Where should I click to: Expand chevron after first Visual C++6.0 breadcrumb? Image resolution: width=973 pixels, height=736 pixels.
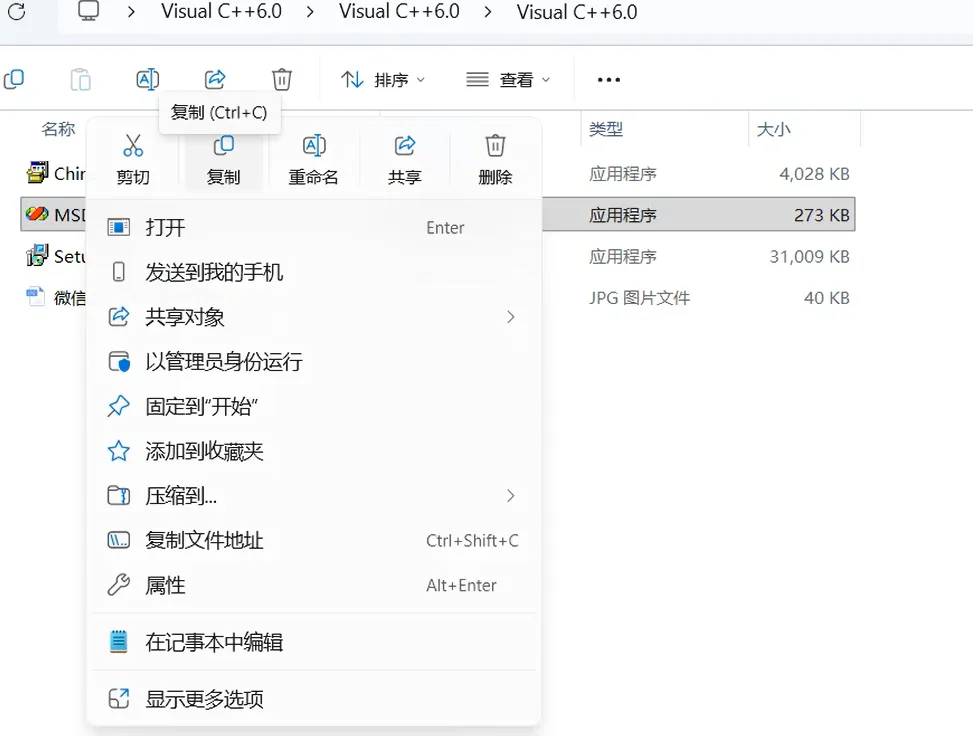(x=310, y=12)
